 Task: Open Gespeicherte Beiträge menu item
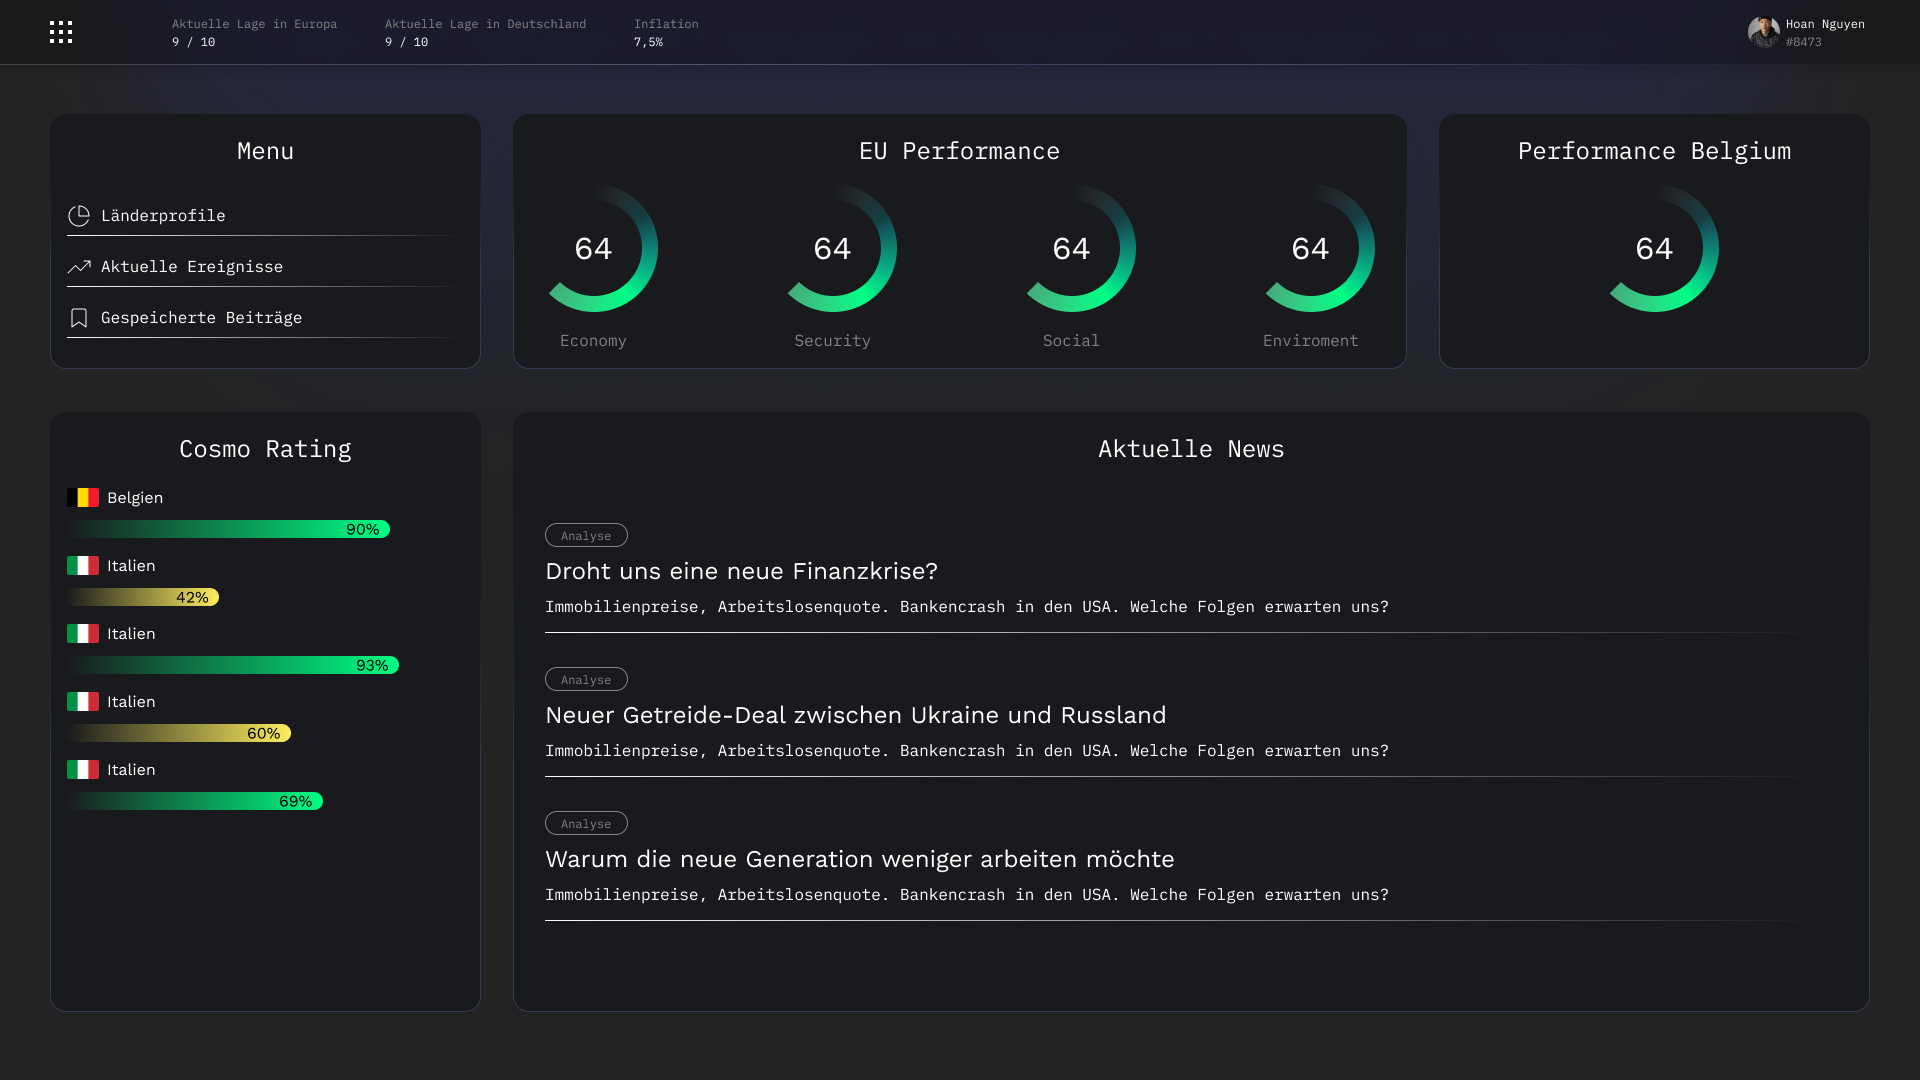pos(201,318)
